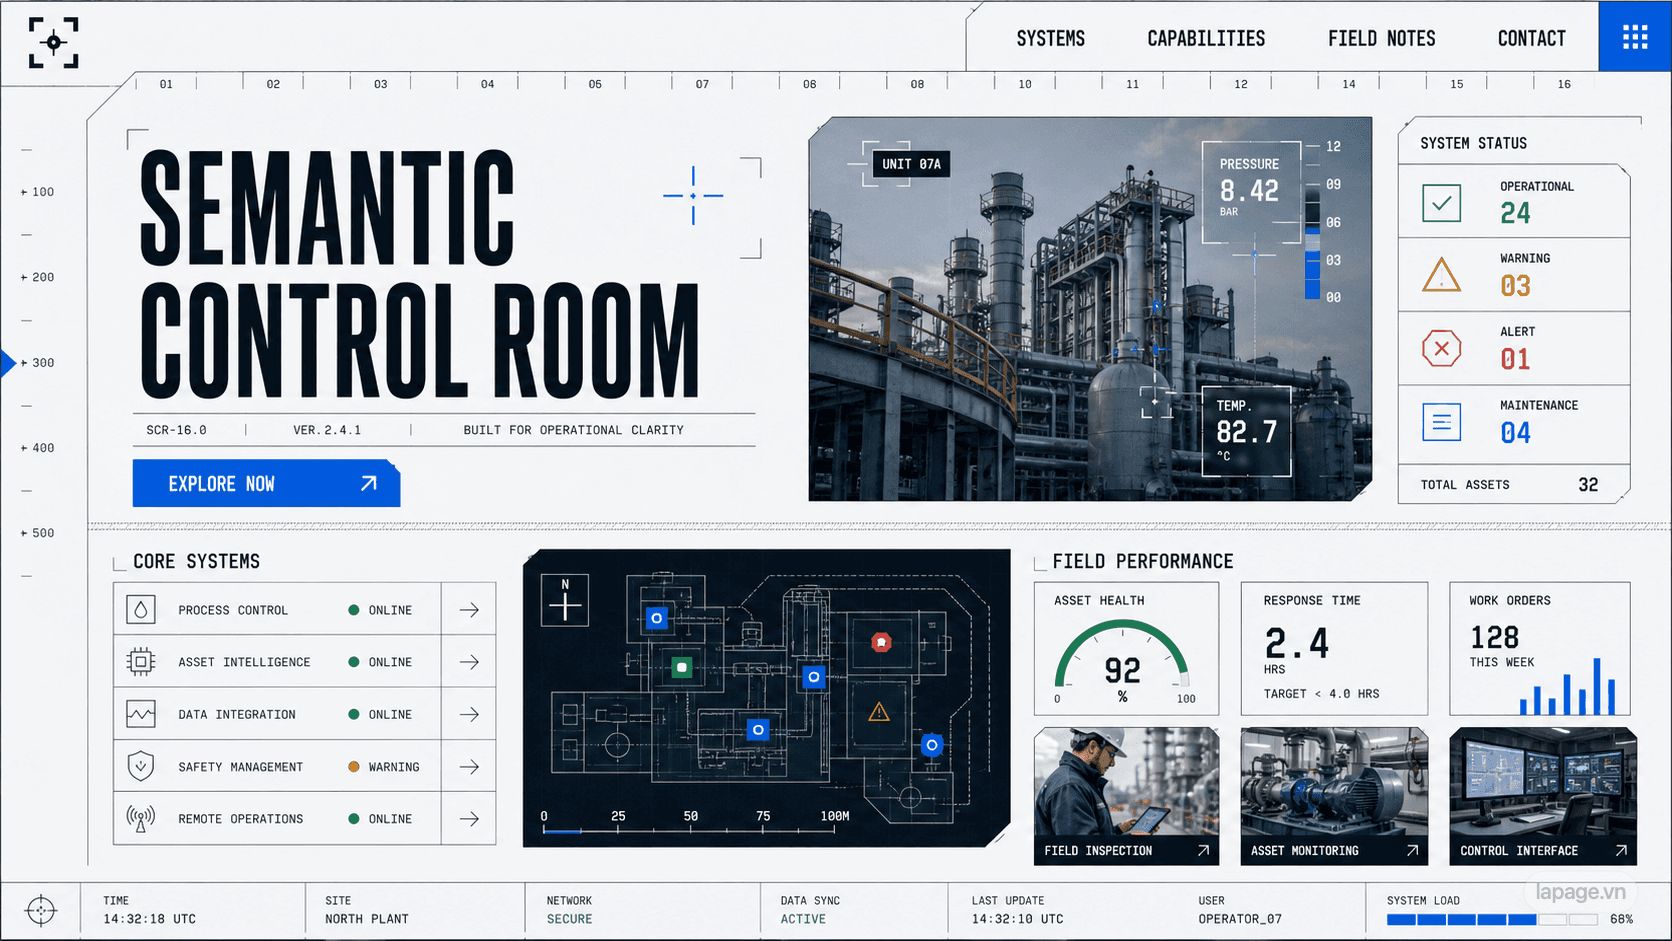Screen dimensions: 1672x941
Task: Select the Safety Management row label
Action: (x=240, y=767)
